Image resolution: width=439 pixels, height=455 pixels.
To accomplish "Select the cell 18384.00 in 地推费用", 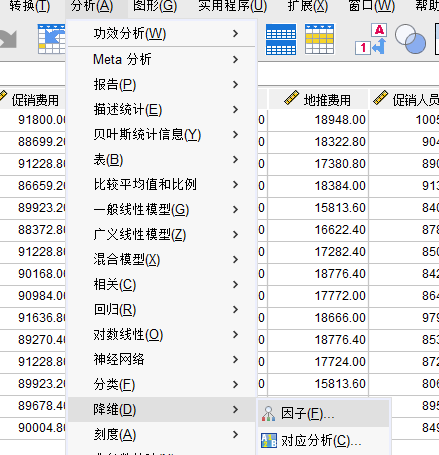I will [318, 186].
